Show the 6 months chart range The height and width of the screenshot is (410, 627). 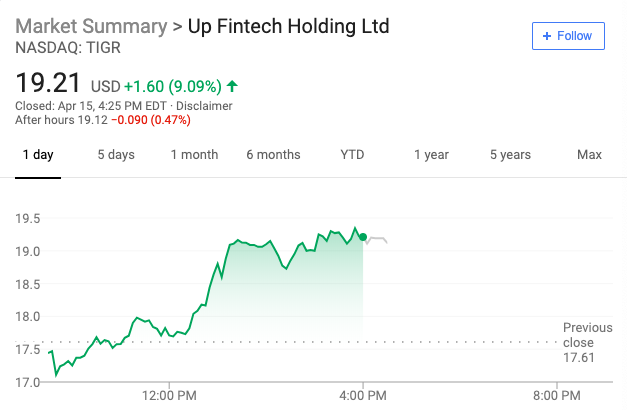pos(273,155)
